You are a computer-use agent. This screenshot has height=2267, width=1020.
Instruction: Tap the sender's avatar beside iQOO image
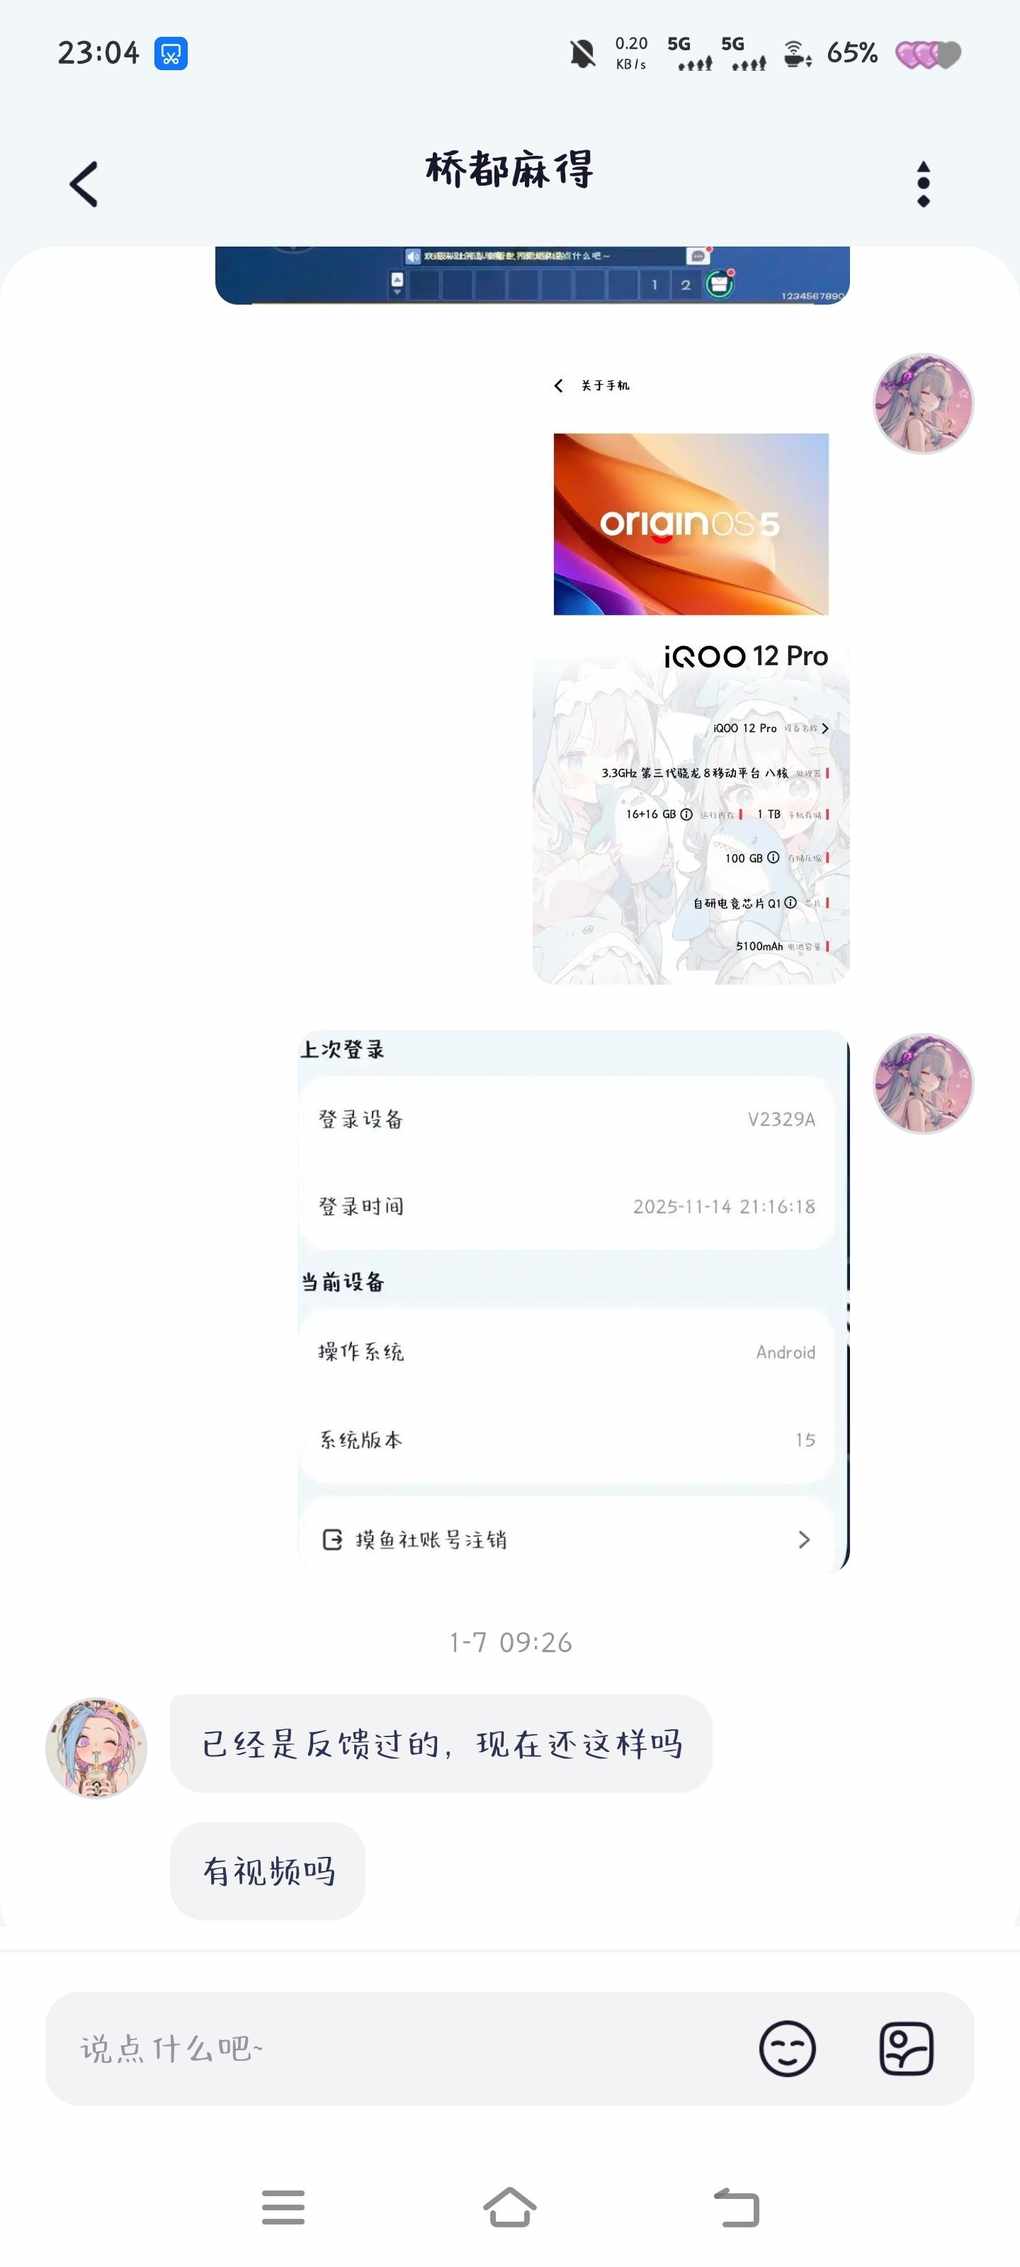[923, 403]
